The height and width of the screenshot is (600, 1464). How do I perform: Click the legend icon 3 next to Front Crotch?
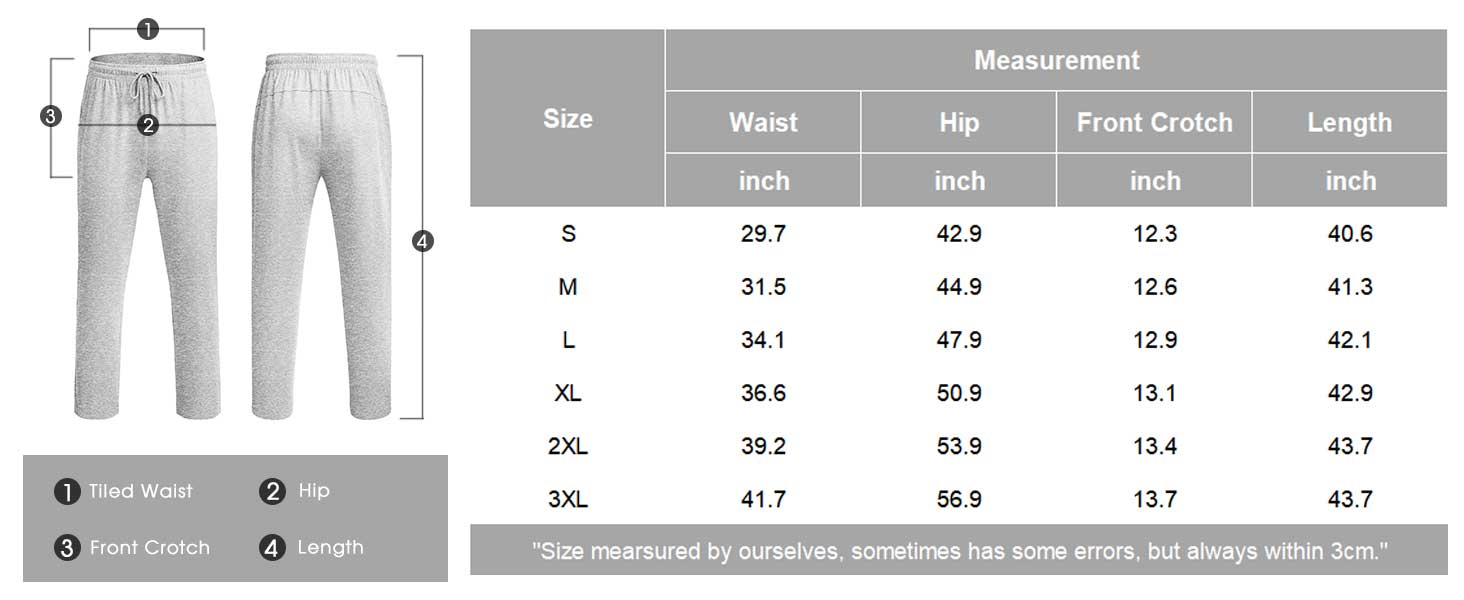point(67,548)
